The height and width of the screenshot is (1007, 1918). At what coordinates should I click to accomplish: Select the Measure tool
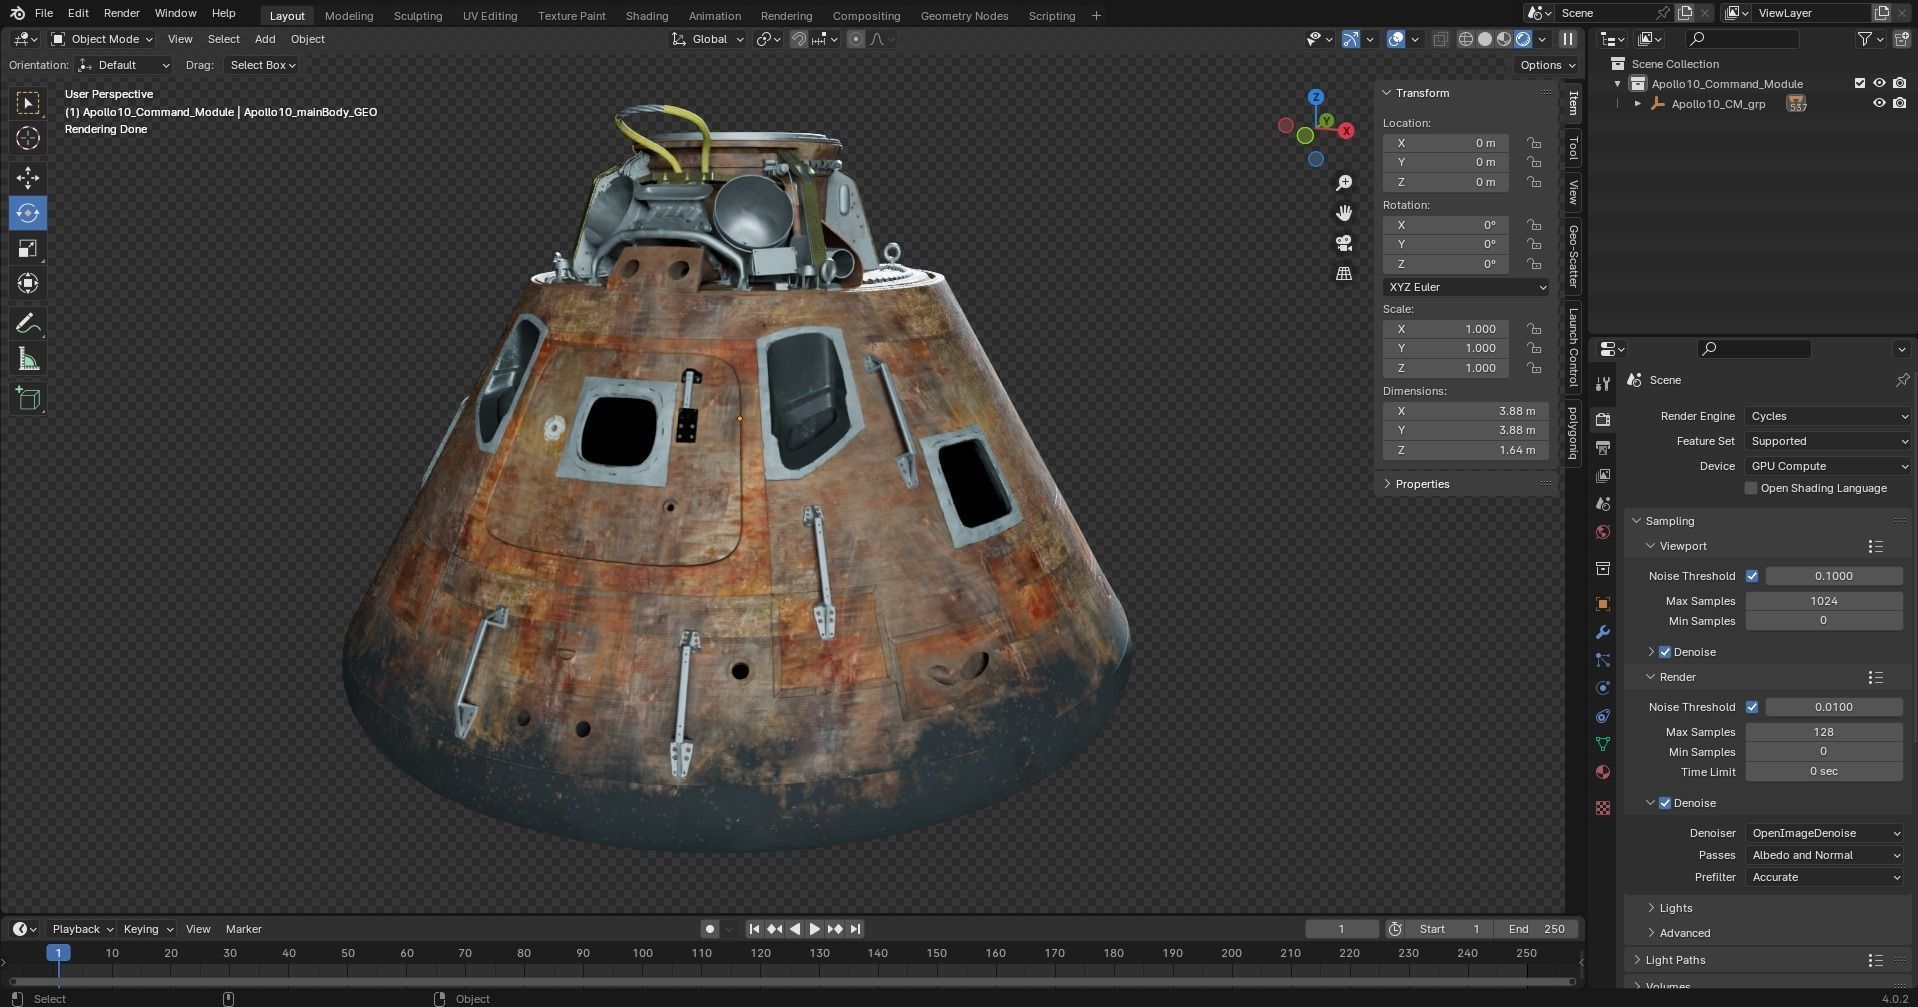pos(28,359)
